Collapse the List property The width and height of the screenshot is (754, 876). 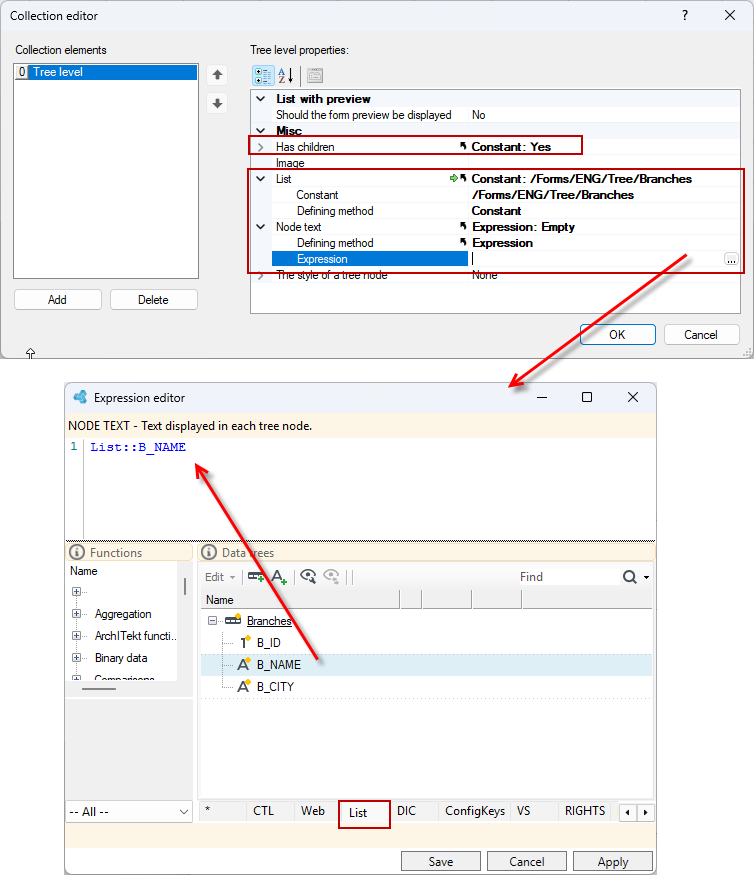(261, 179)
